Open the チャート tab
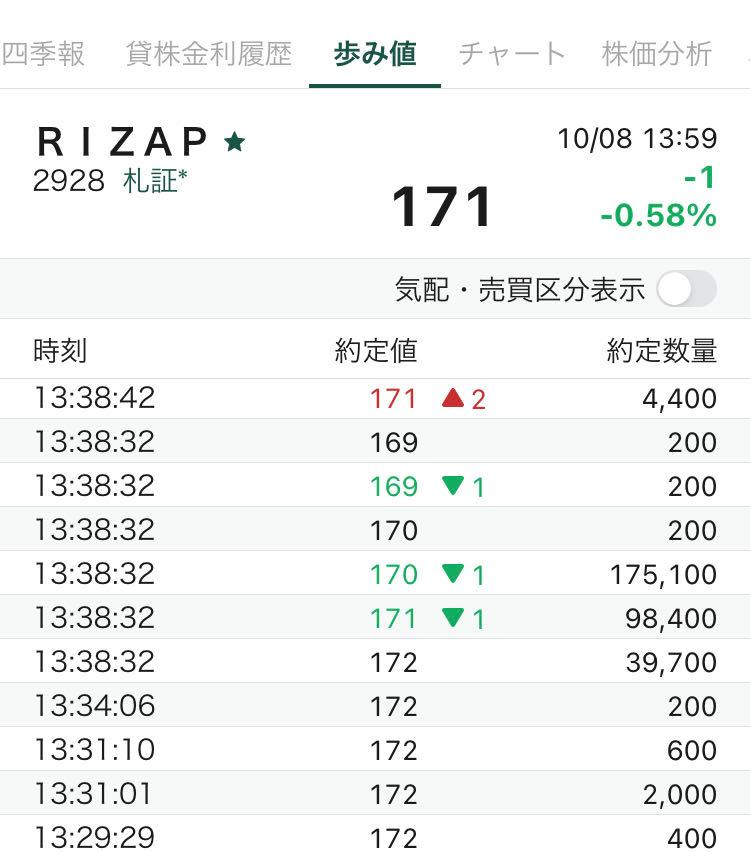The height and width of the screenshot is (852, 750). [x=512, y=54]
